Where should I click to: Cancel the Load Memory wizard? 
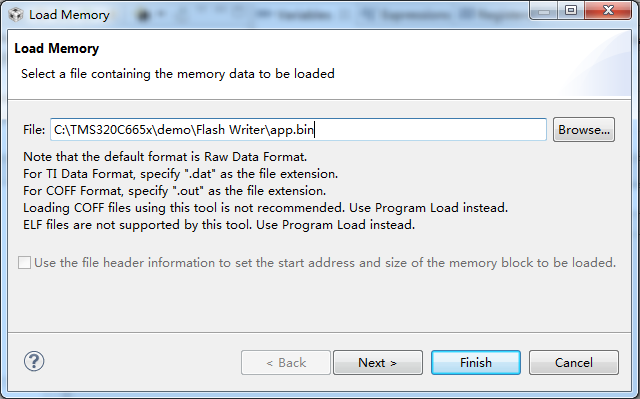pyautogui.click(x=573, y=362)
